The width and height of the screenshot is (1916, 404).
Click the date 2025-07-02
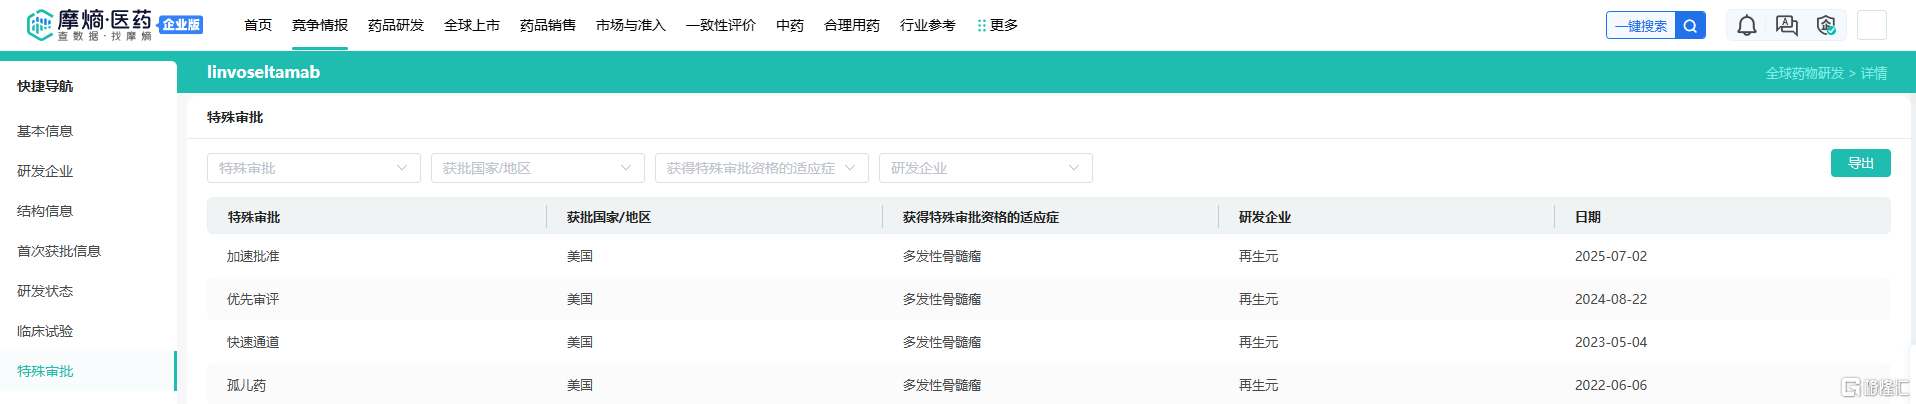click(1611, 256)
